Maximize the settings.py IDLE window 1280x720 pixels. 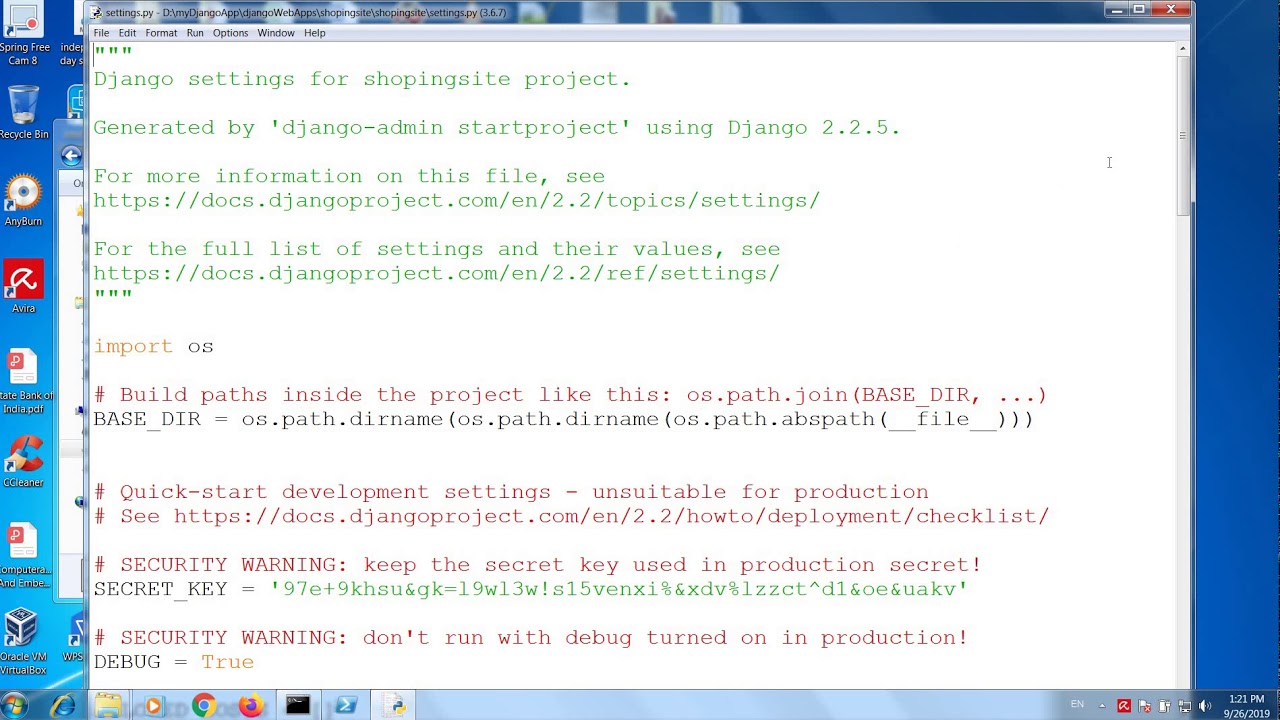1139,11
